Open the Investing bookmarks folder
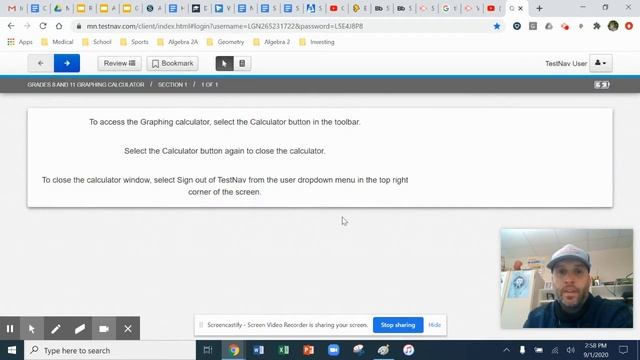This screenshot has width=640, height=360. [317, 42]
